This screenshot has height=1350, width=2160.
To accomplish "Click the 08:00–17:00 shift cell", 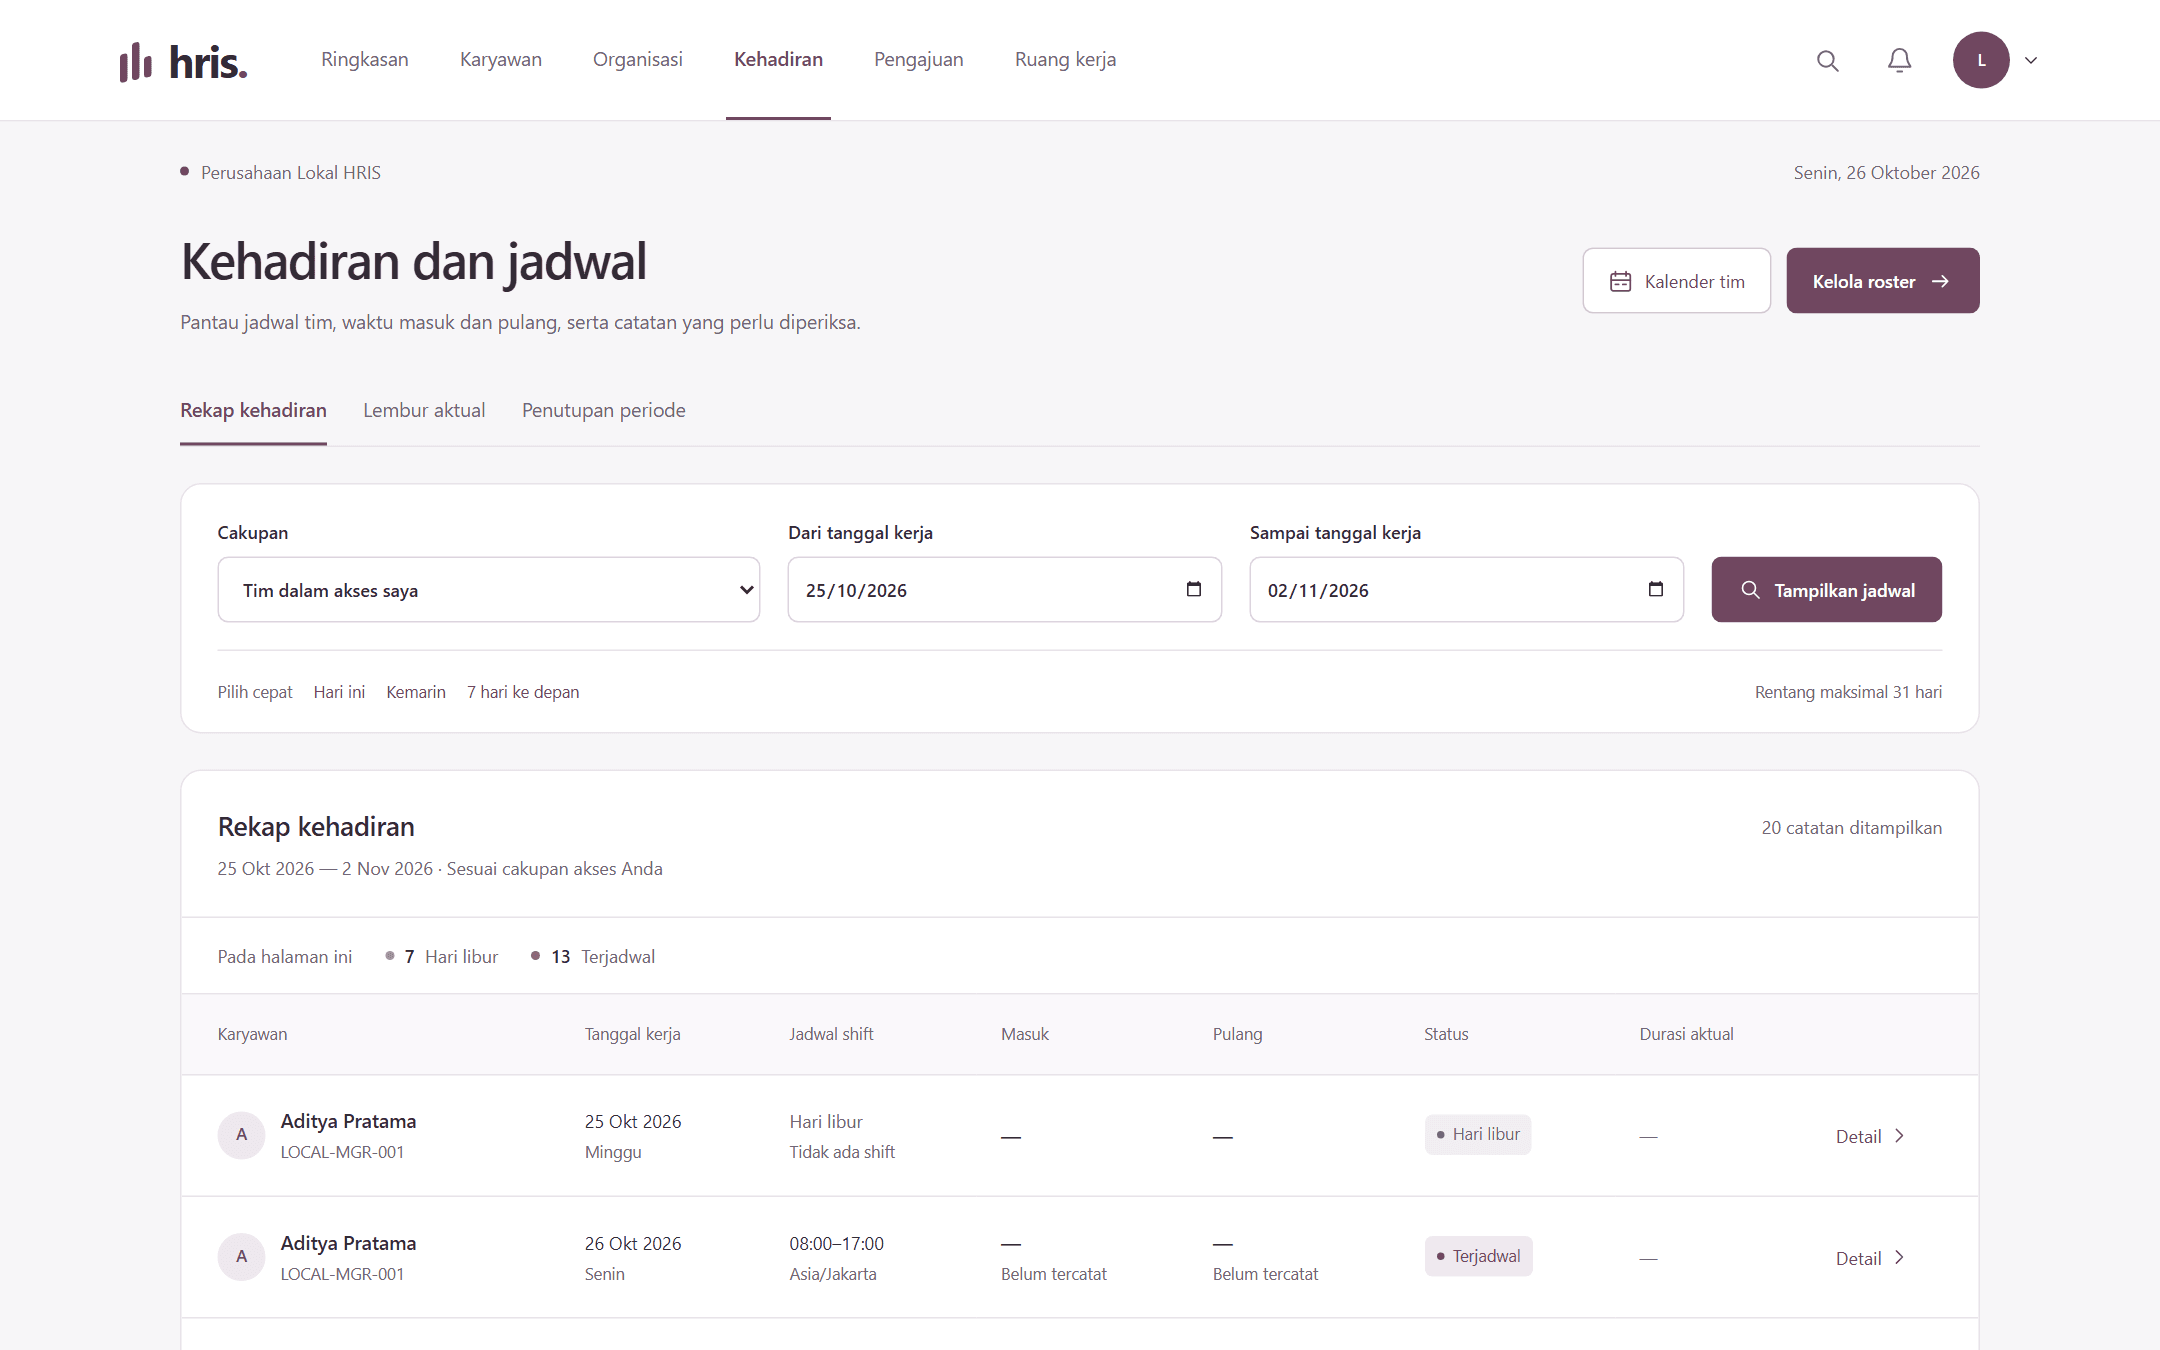I will click(837, 1244).
